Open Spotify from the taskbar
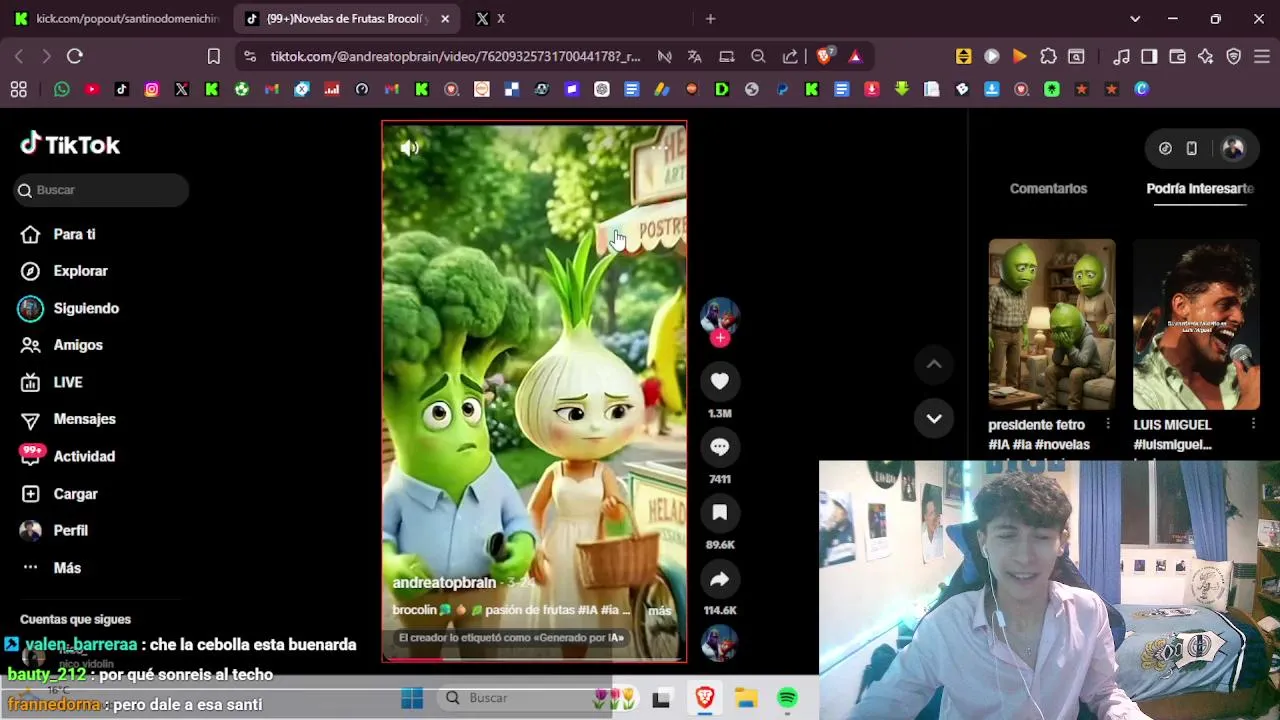This screenshot has height=720, width=1280. (788, 698)
